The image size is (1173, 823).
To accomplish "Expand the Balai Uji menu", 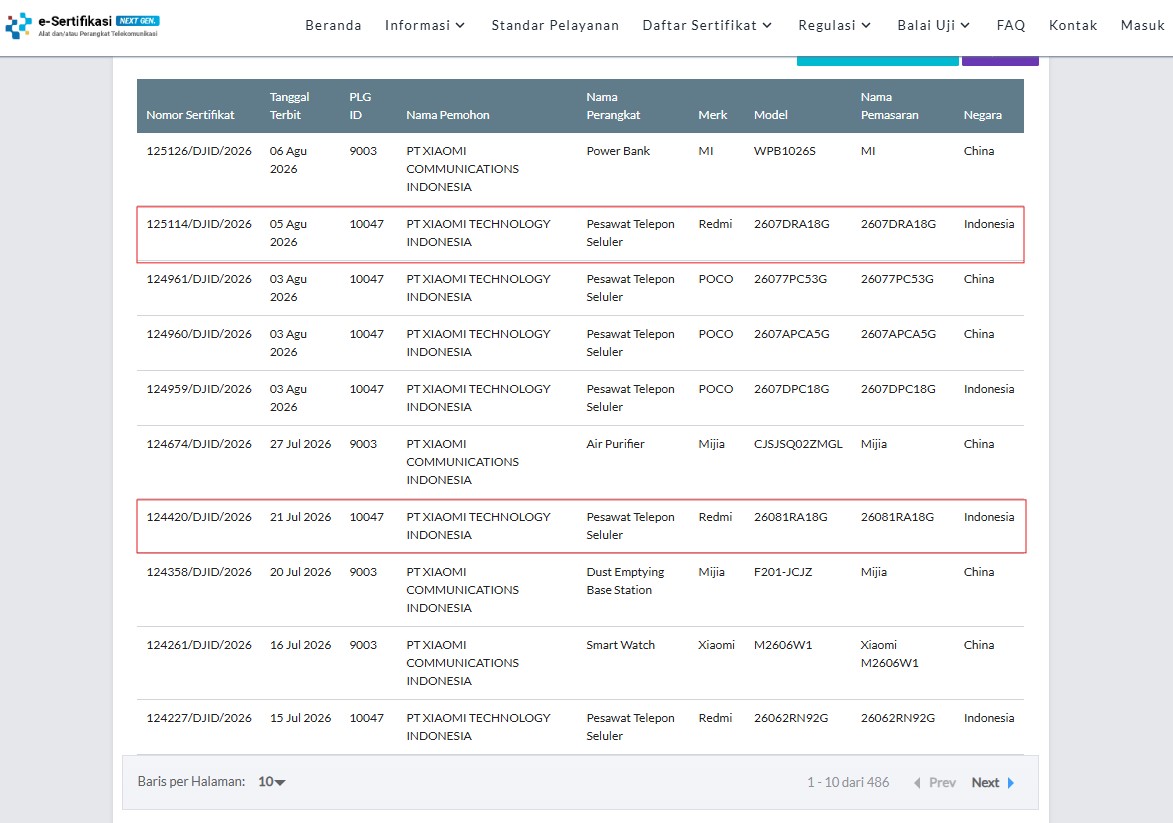I will click(934, 25).
